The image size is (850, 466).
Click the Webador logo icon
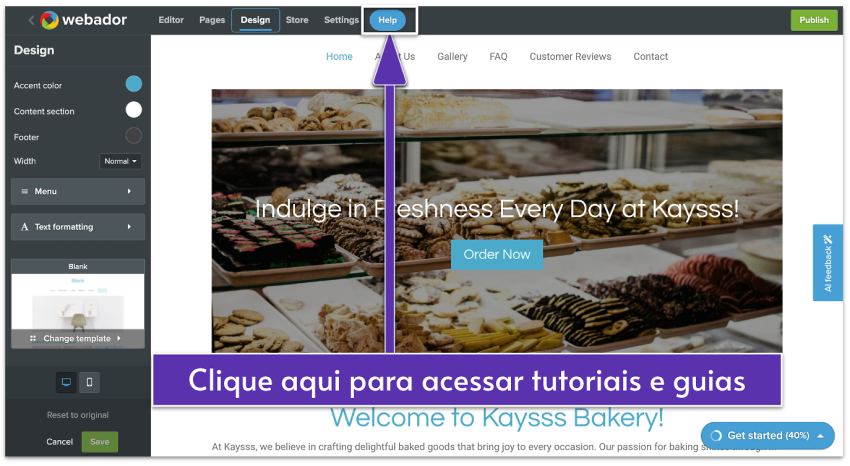pos(49,20)
